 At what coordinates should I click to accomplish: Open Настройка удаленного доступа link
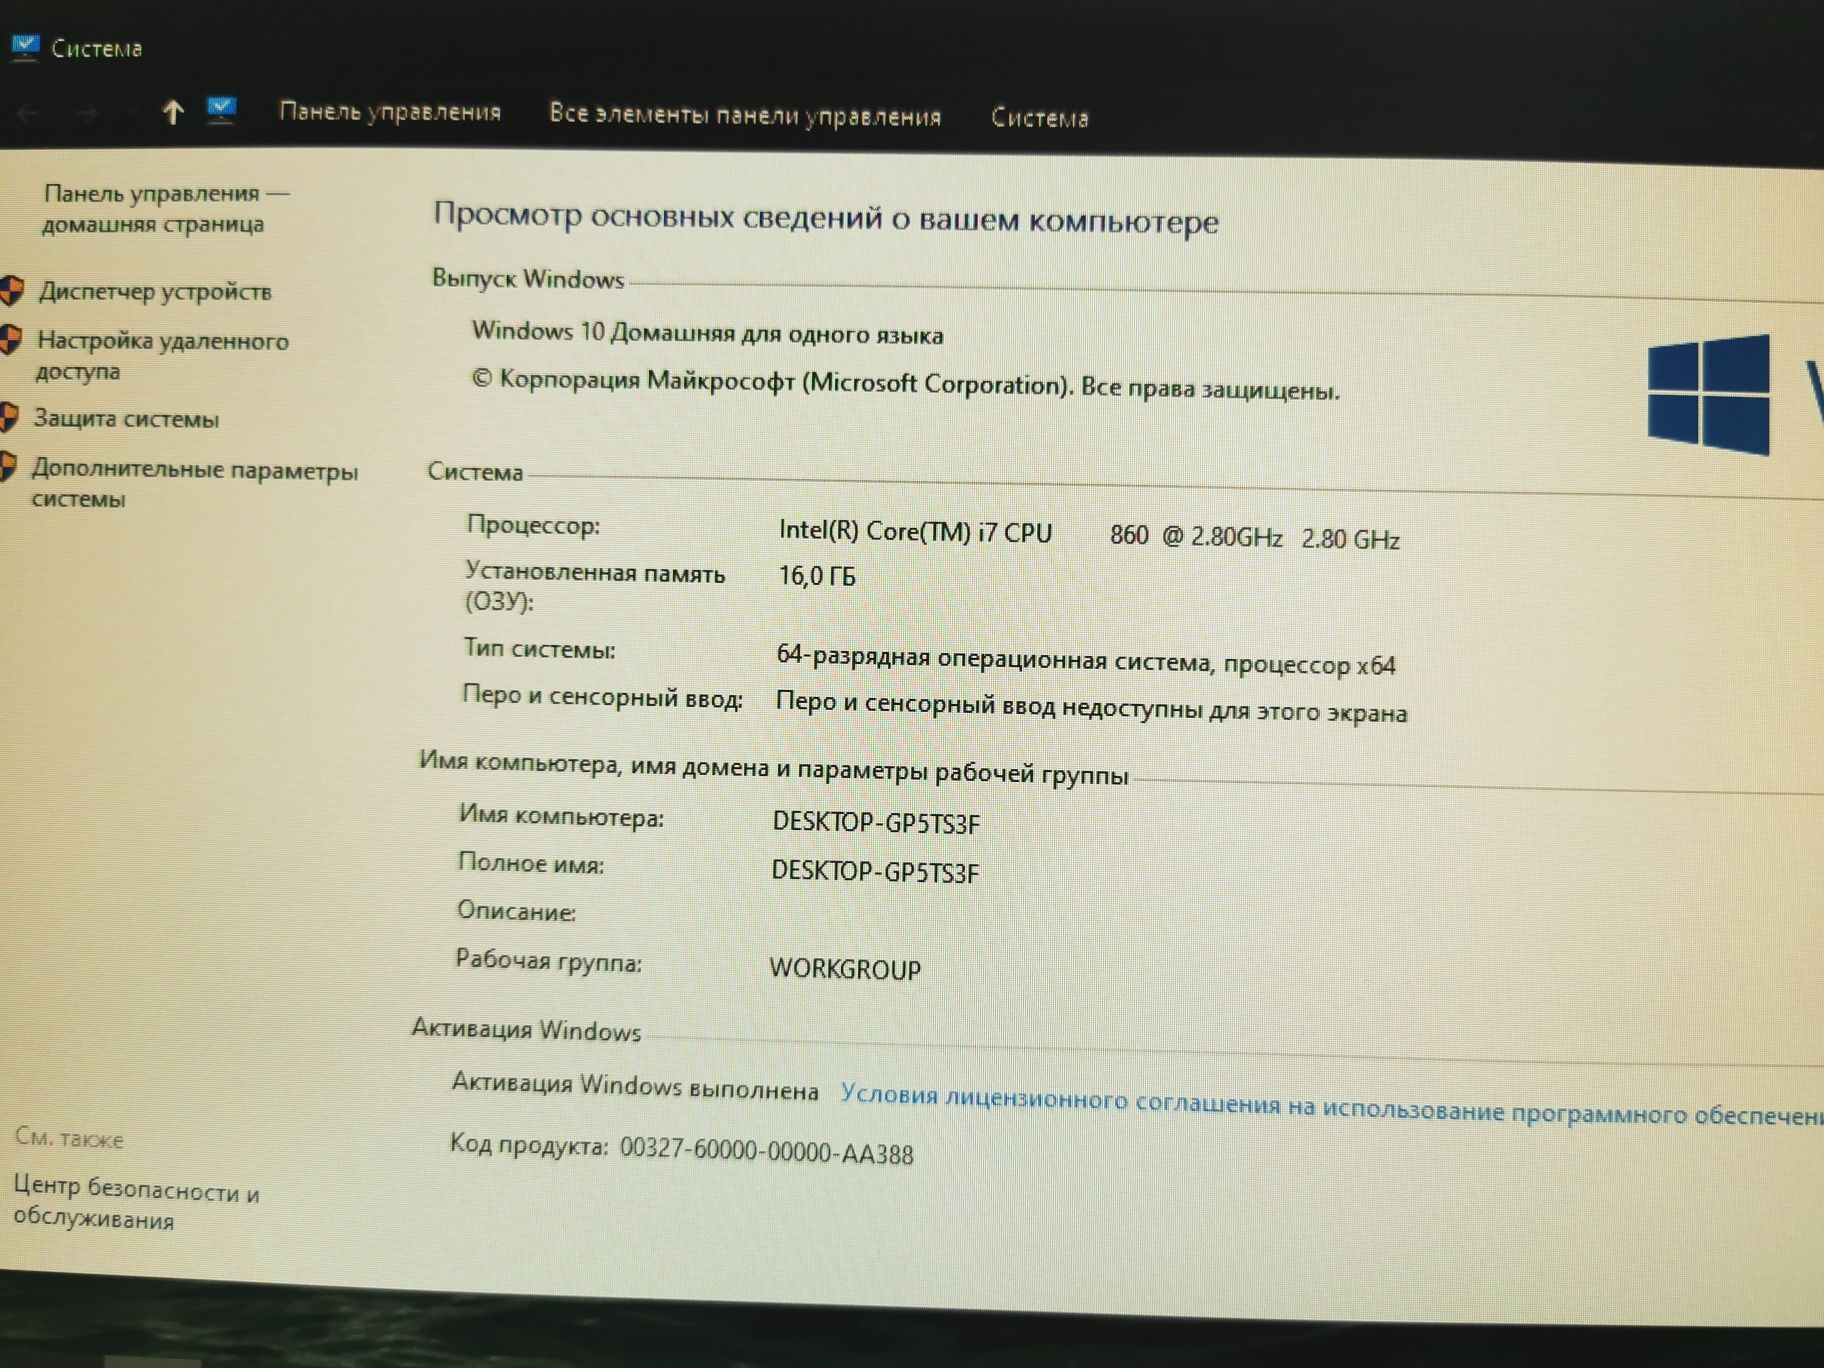tap(162, 355)
